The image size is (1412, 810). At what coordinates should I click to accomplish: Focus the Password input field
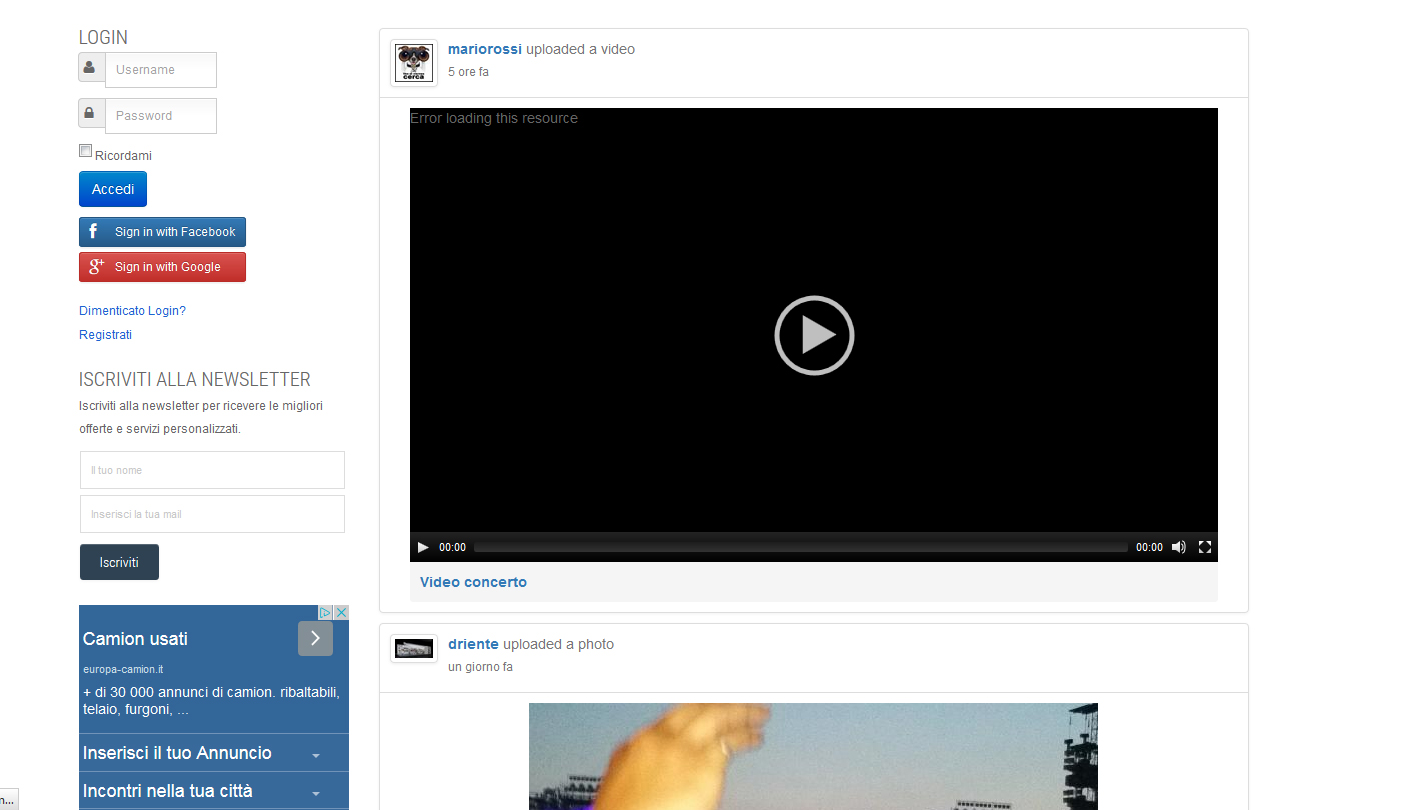(x=161, y=116)
